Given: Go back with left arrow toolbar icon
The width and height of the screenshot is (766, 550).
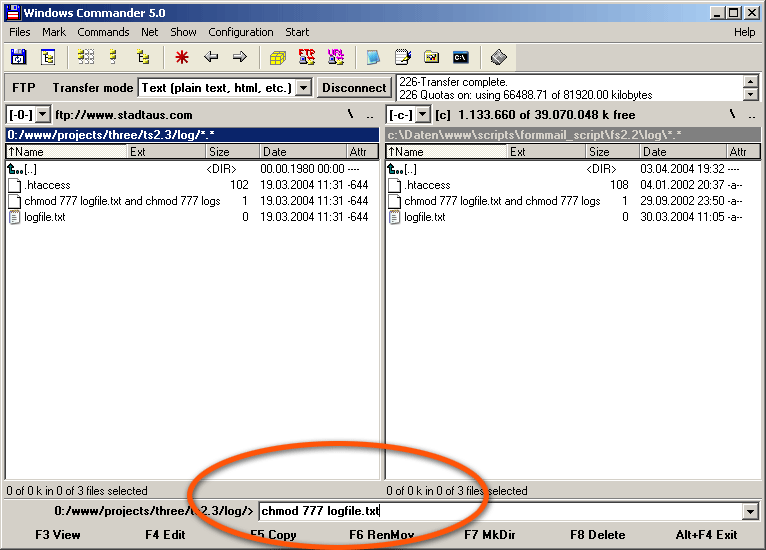Looking at the screenshot, I should (211, 57).
